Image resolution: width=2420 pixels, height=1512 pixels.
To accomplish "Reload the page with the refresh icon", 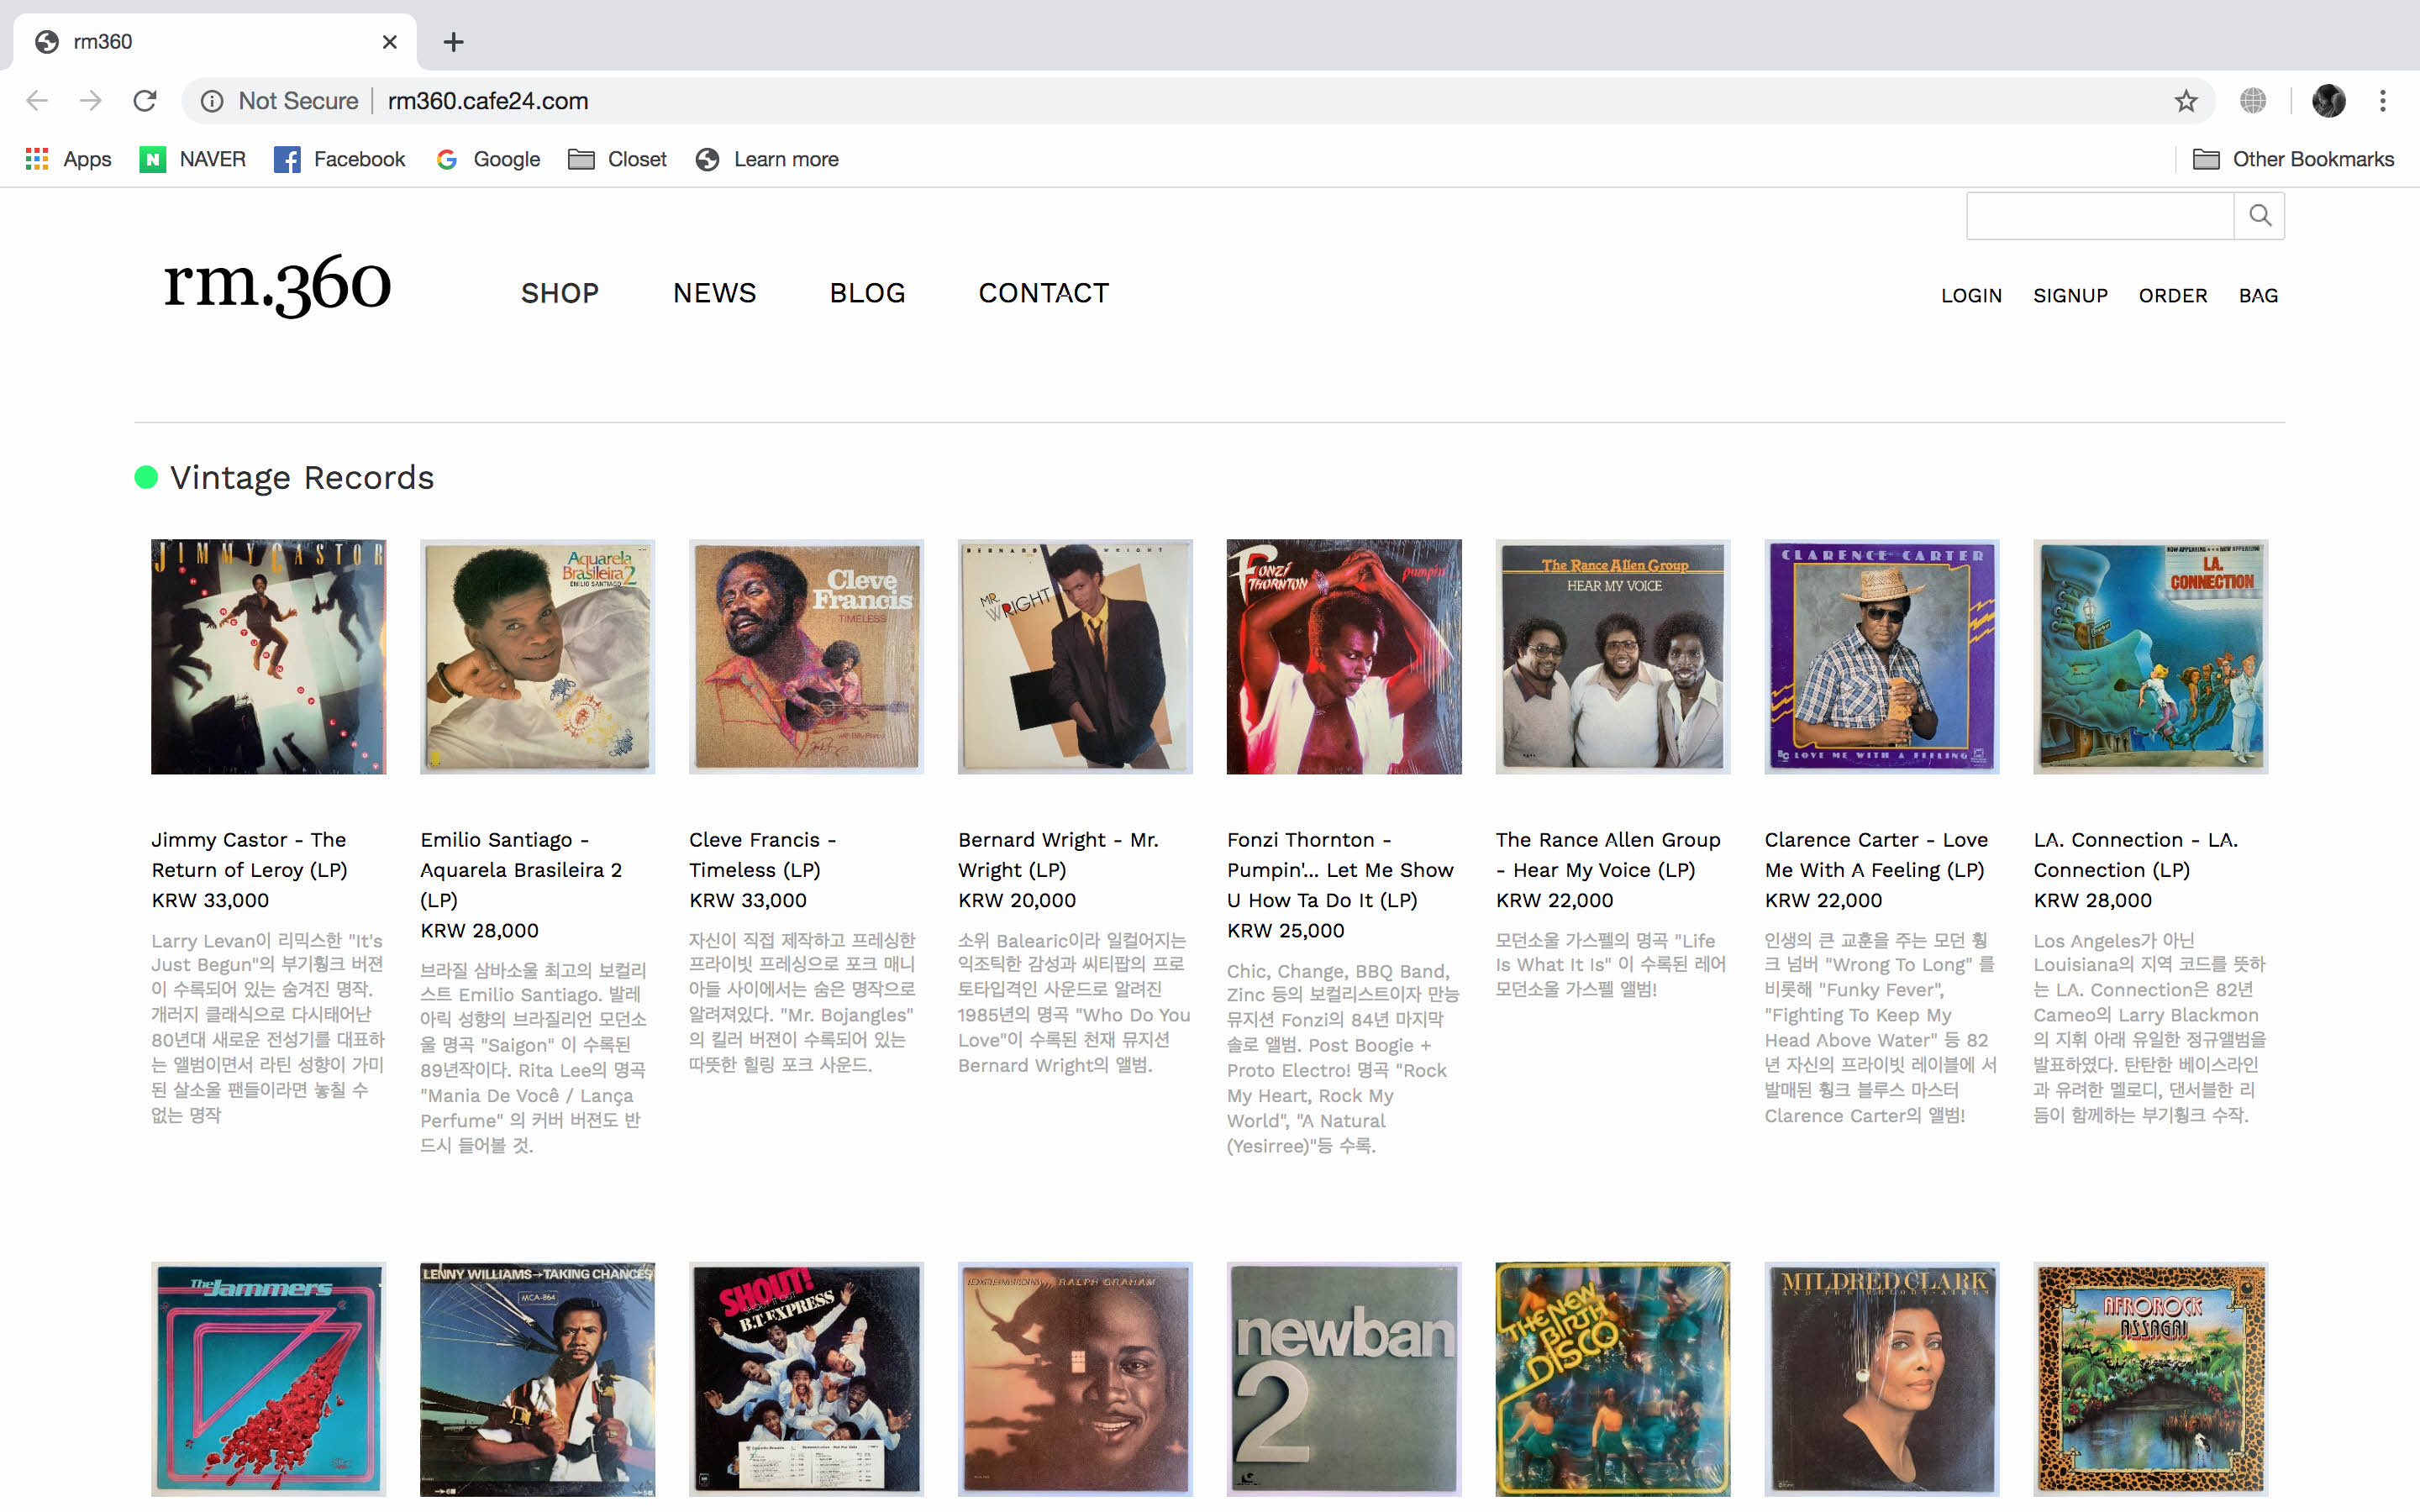I will tap(145, 101).
